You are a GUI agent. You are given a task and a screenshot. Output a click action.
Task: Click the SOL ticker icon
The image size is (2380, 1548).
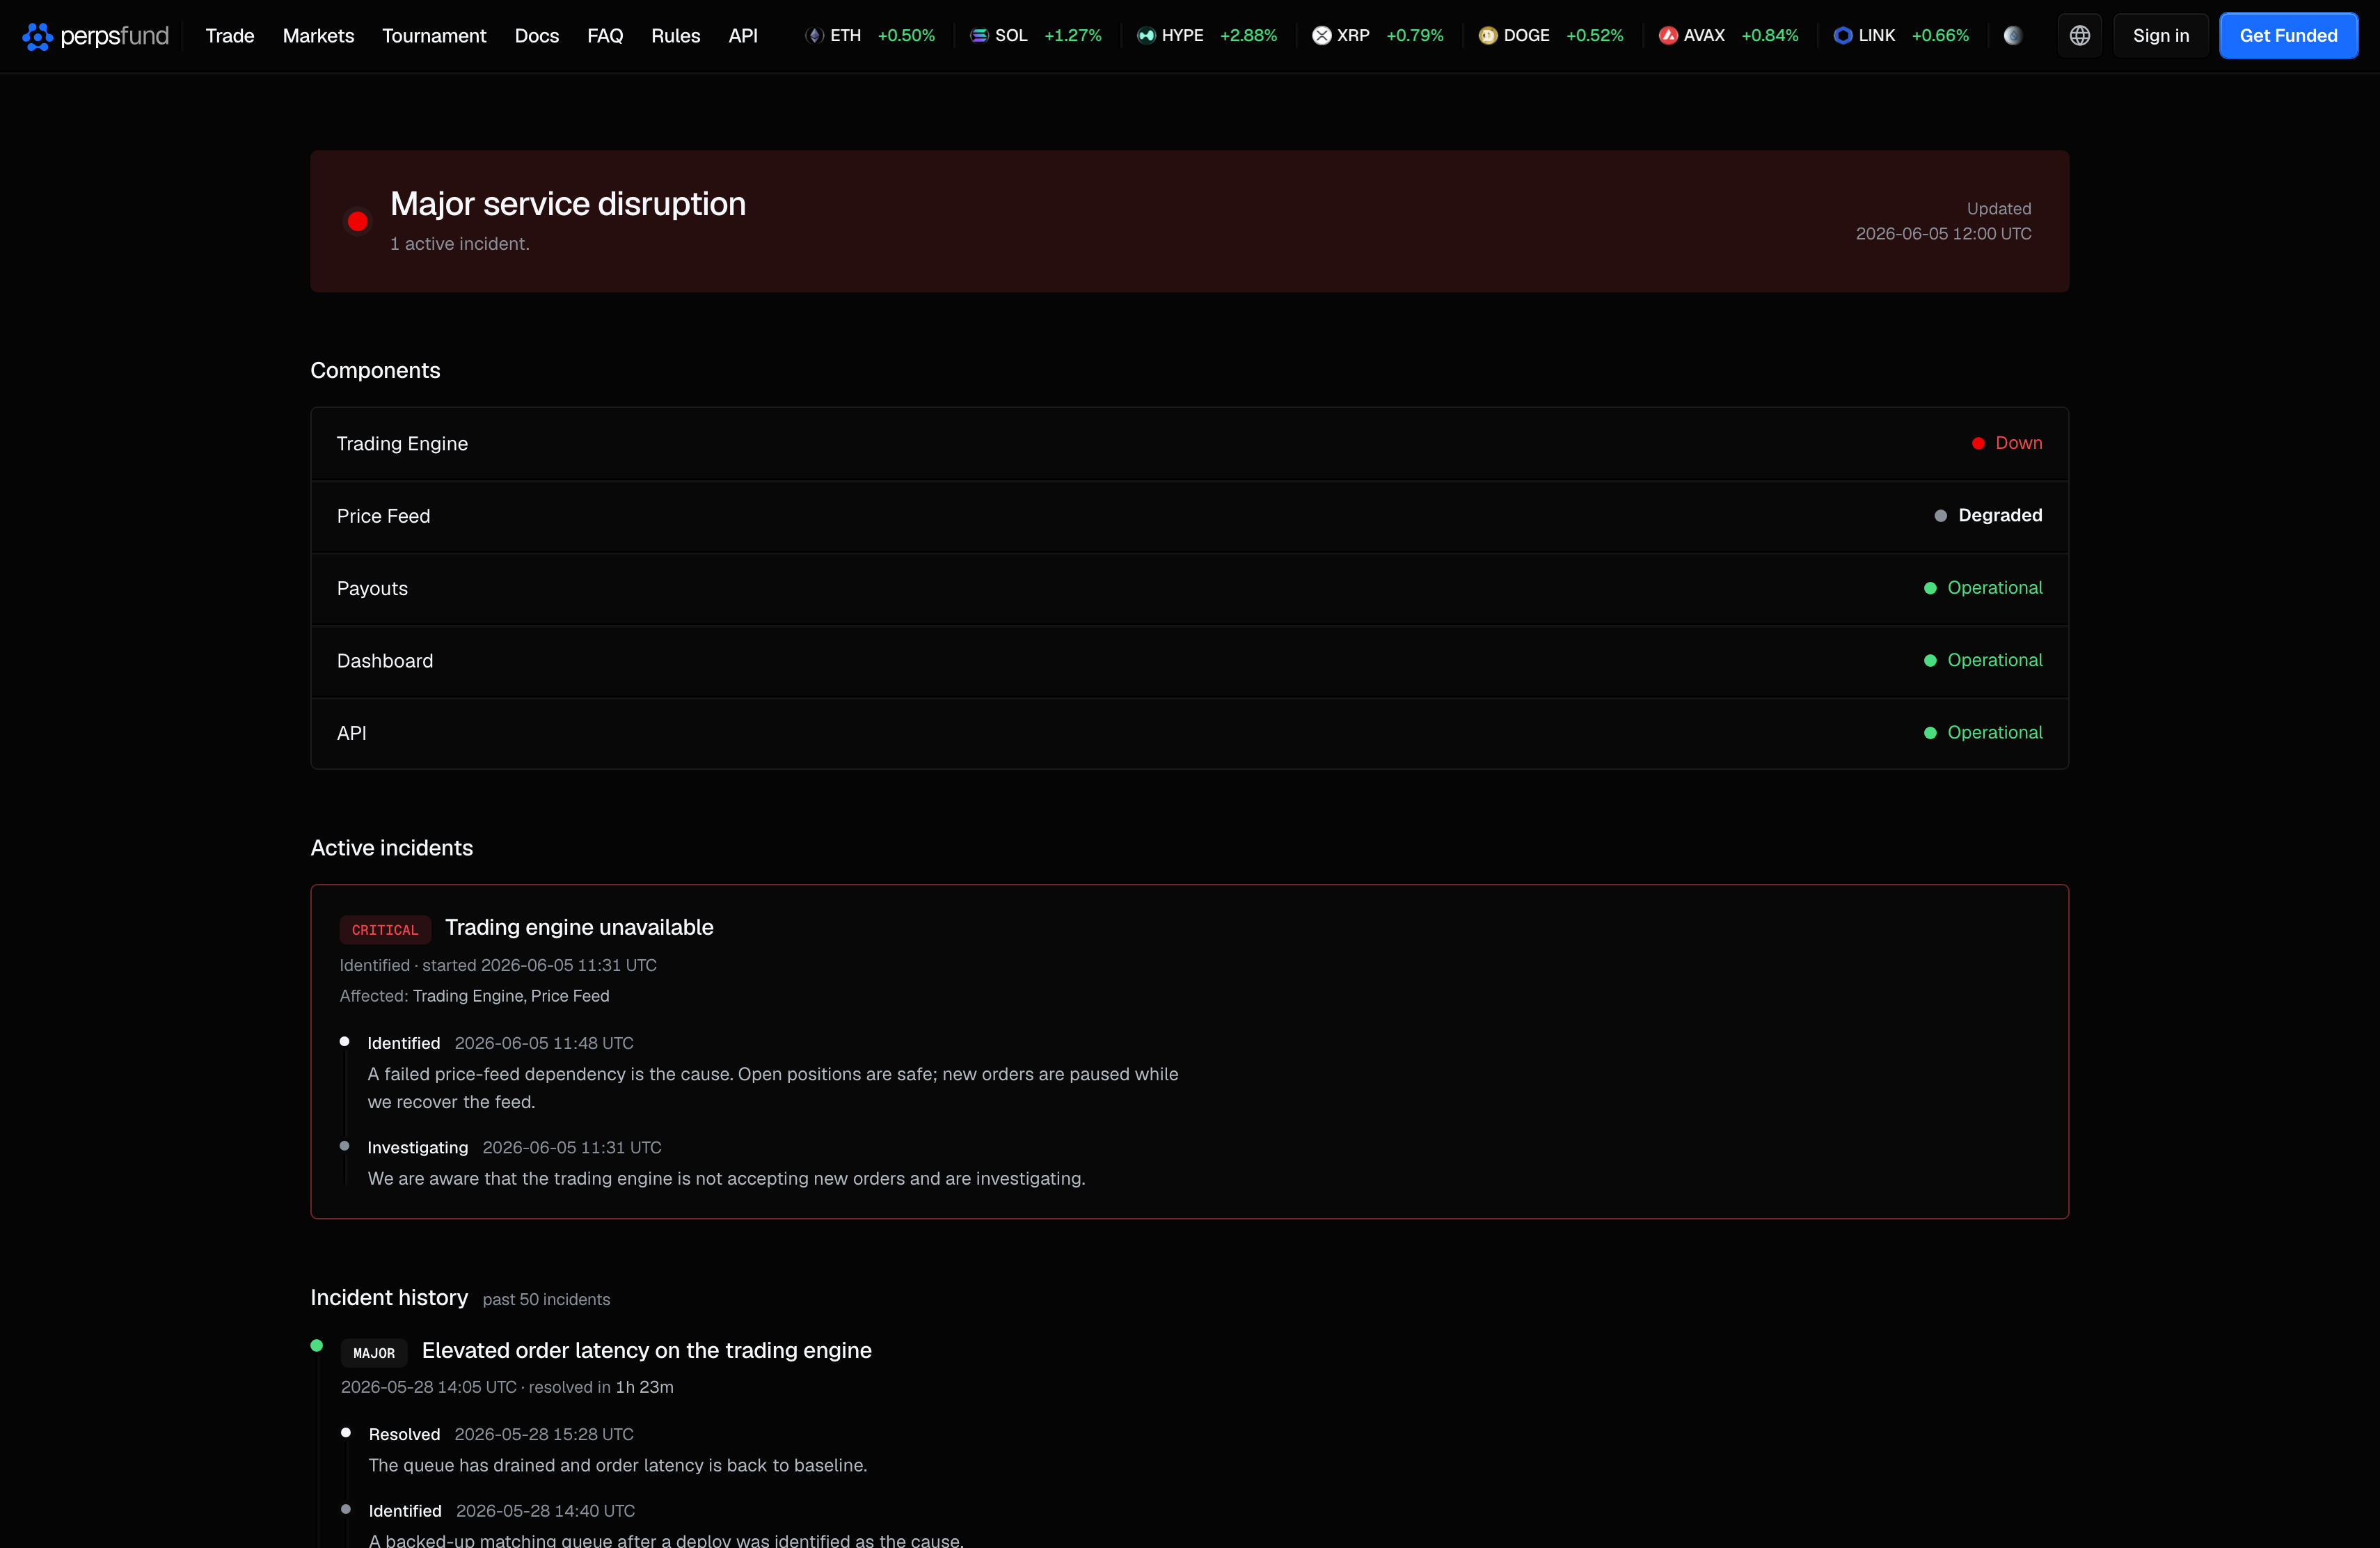point(978,36)
